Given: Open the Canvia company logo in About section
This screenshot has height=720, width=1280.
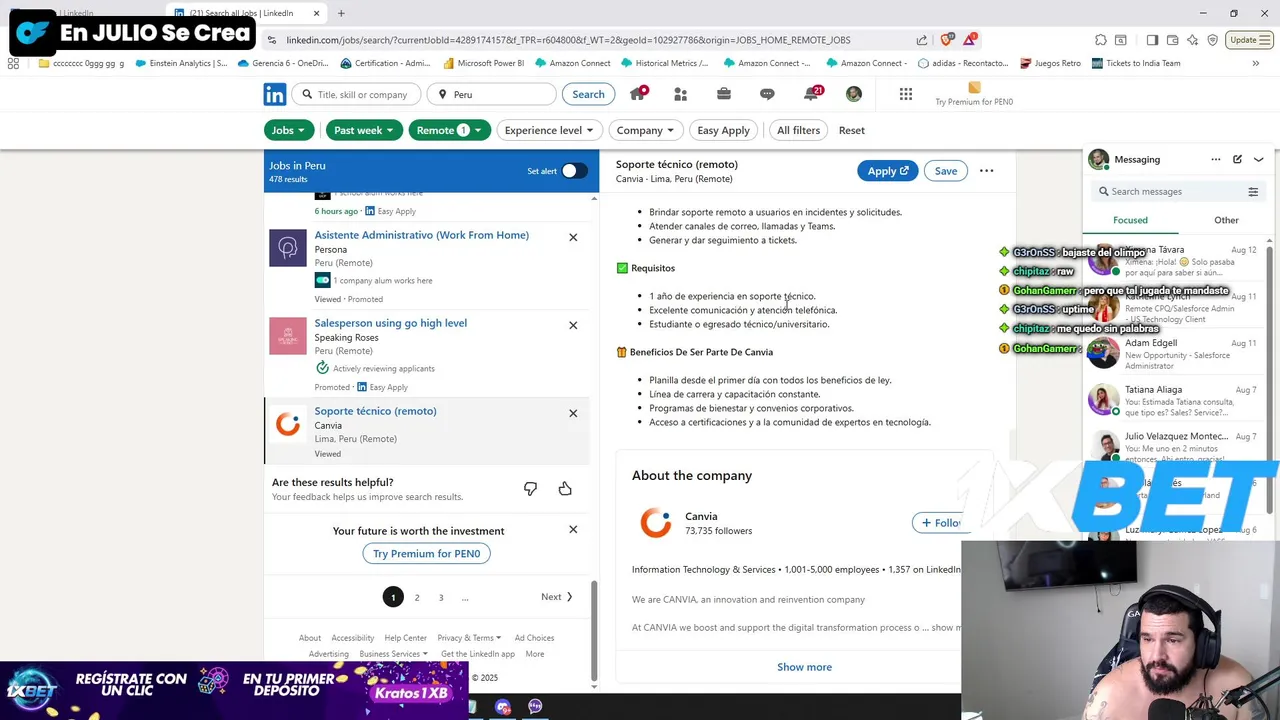Looking at the screenshot, I should 656,523.
